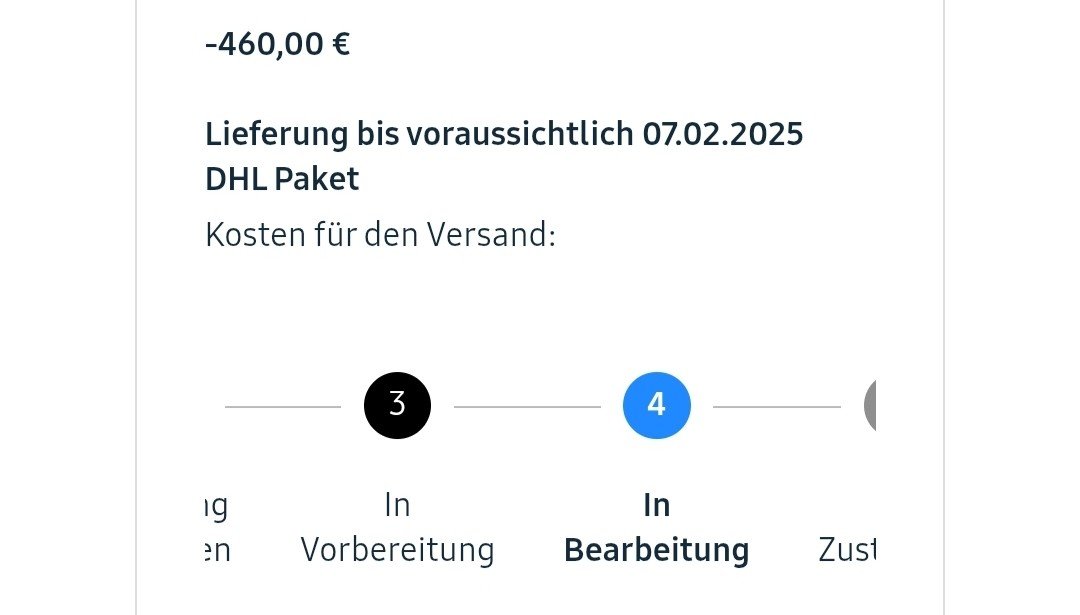Click the progress line right of step 4
The width and height of the screenshot is (1080, 615).
coord(776,407)
